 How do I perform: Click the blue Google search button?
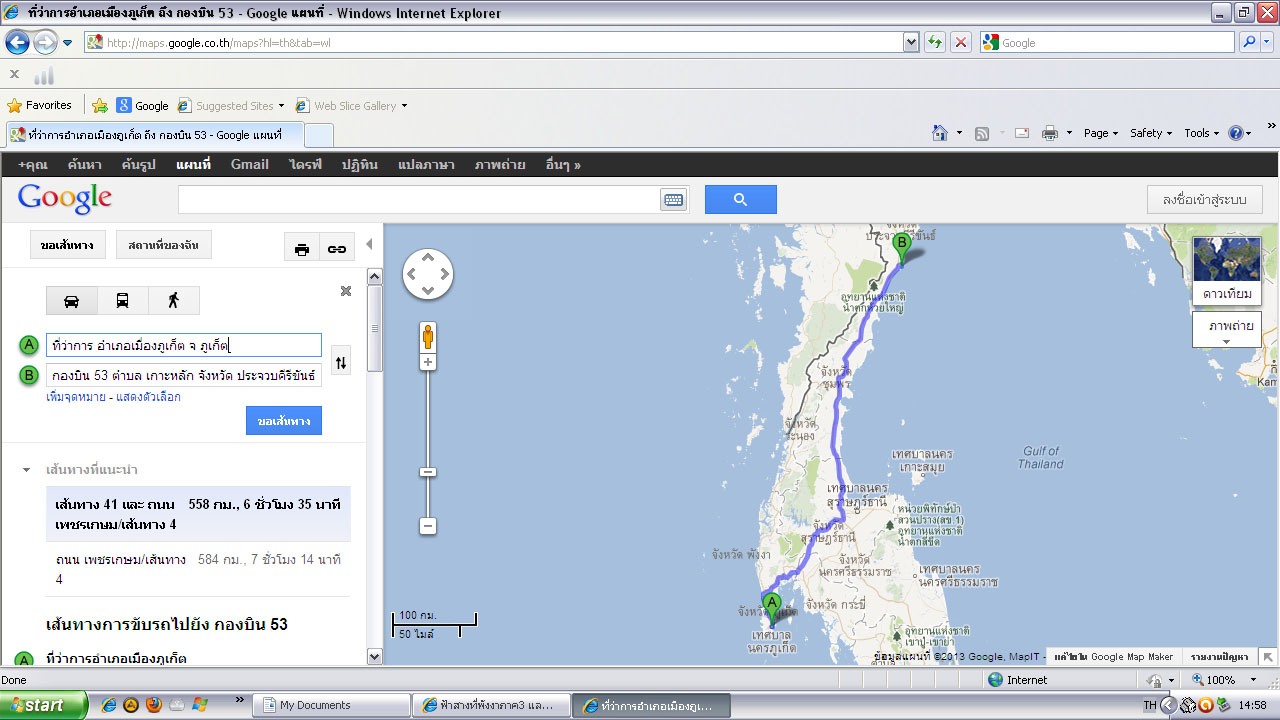740,200
